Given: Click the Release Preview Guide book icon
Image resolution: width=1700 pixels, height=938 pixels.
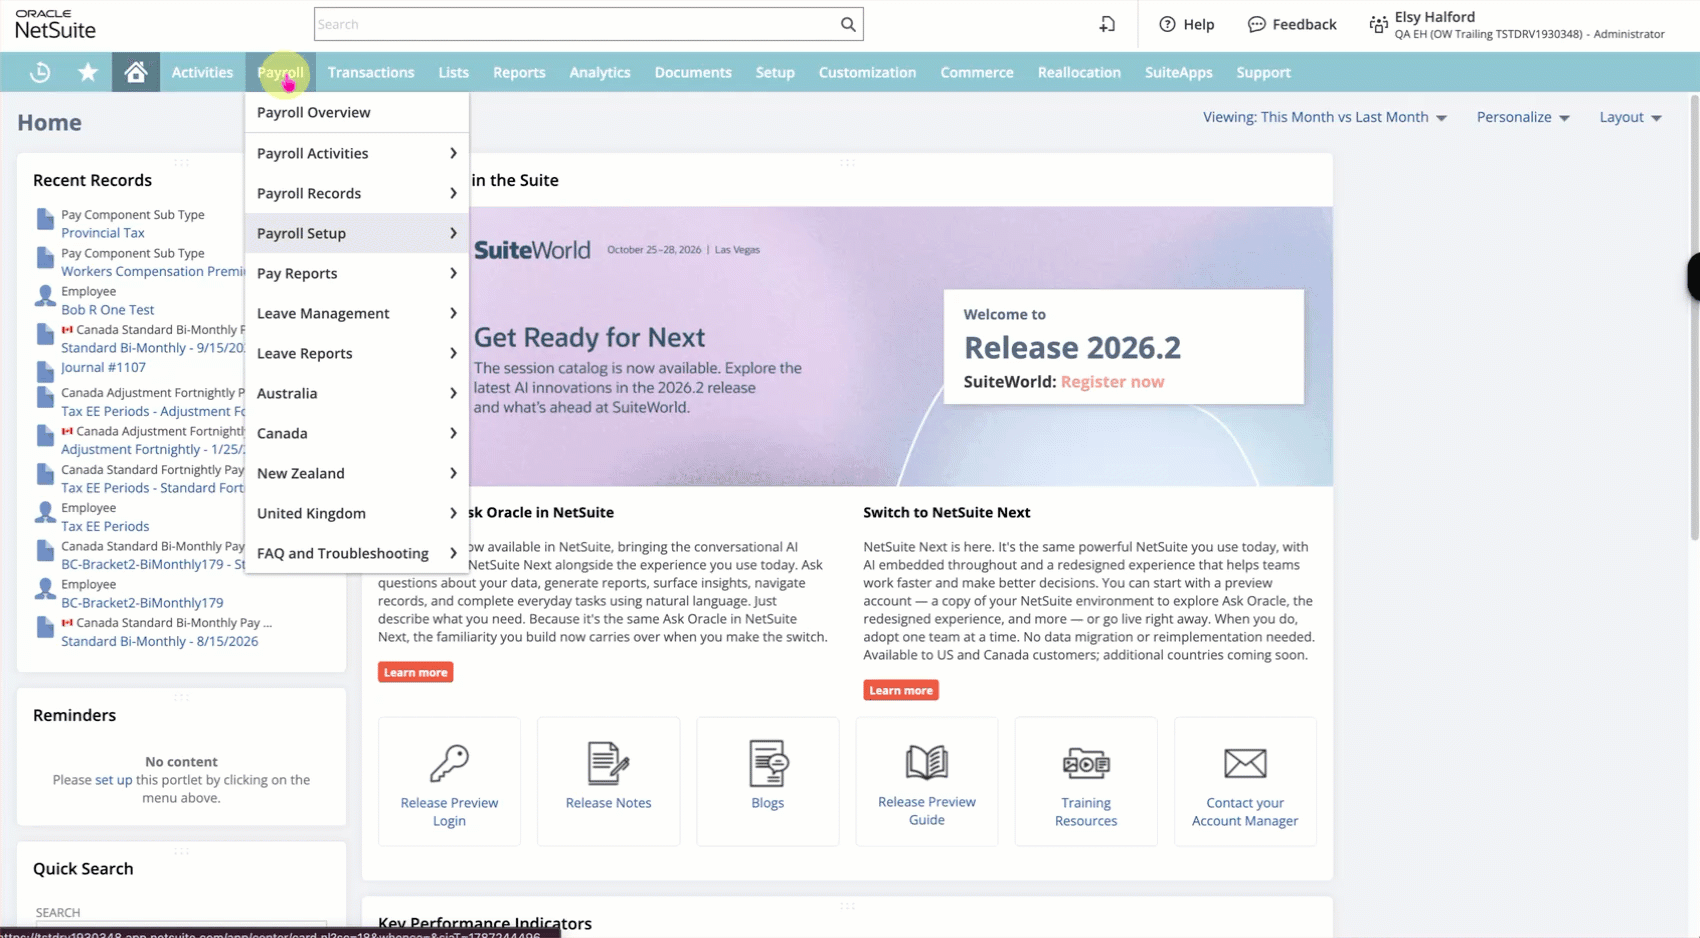Looking at the screenshot, I should coord(927,762).
